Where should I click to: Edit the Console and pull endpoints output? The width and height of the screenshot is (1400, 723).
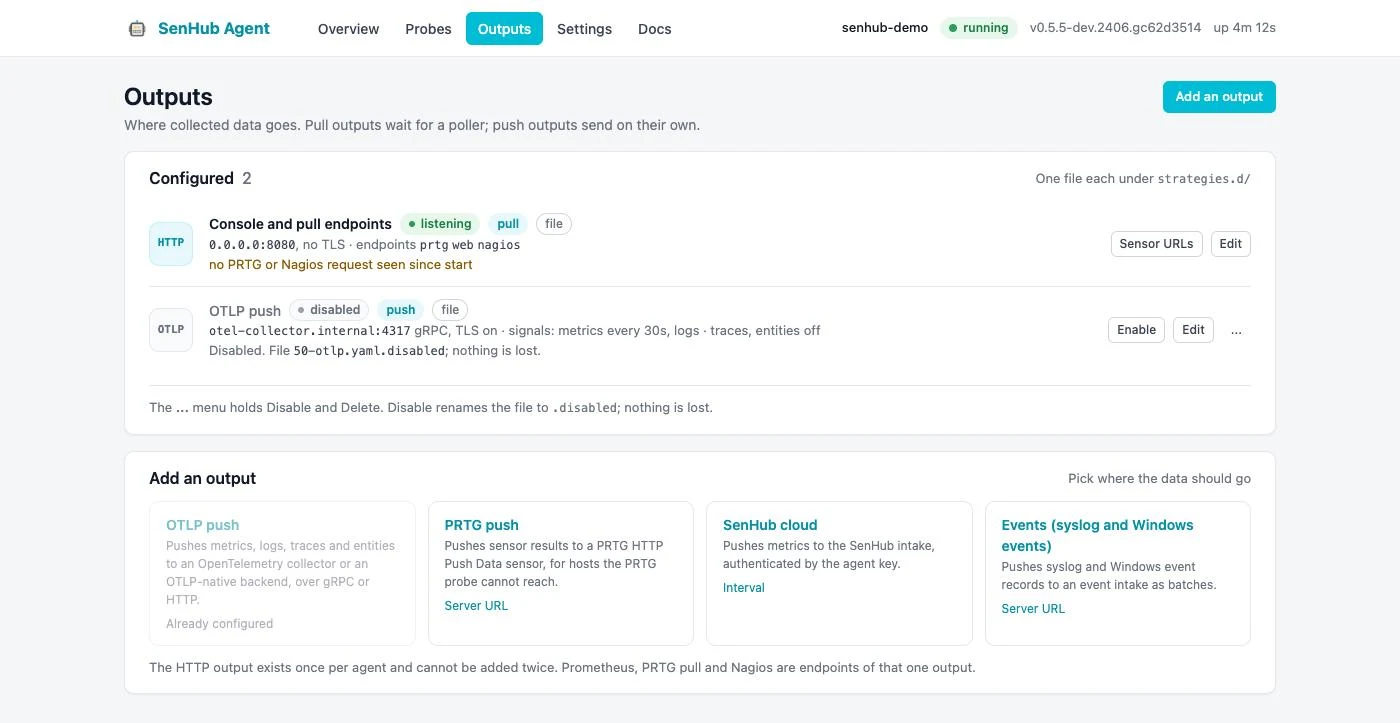(1230, 244)
